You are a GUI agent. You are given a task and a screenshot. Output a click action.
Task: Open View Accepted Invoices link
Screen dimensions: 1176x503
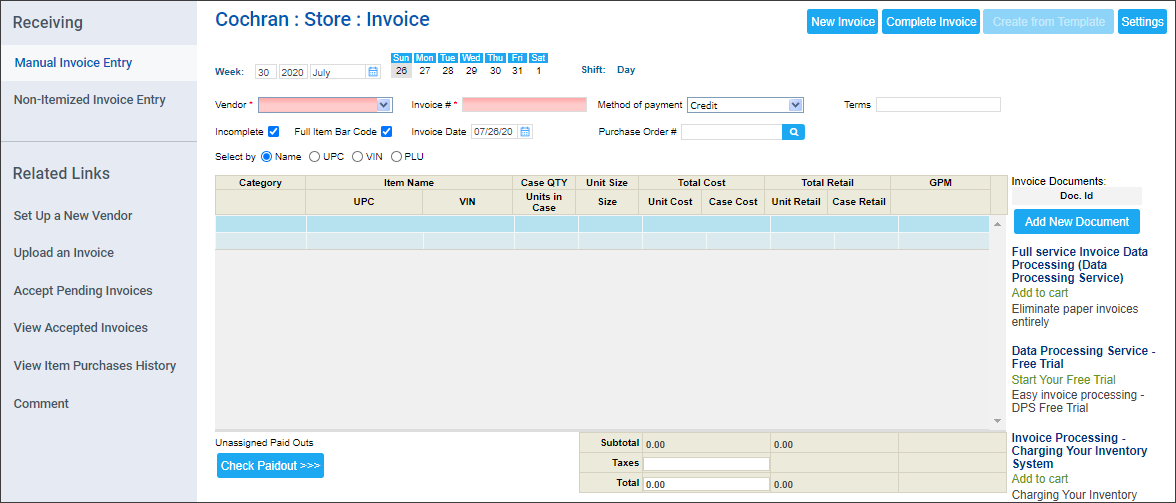pyautogui.click(x=80, y=328)
